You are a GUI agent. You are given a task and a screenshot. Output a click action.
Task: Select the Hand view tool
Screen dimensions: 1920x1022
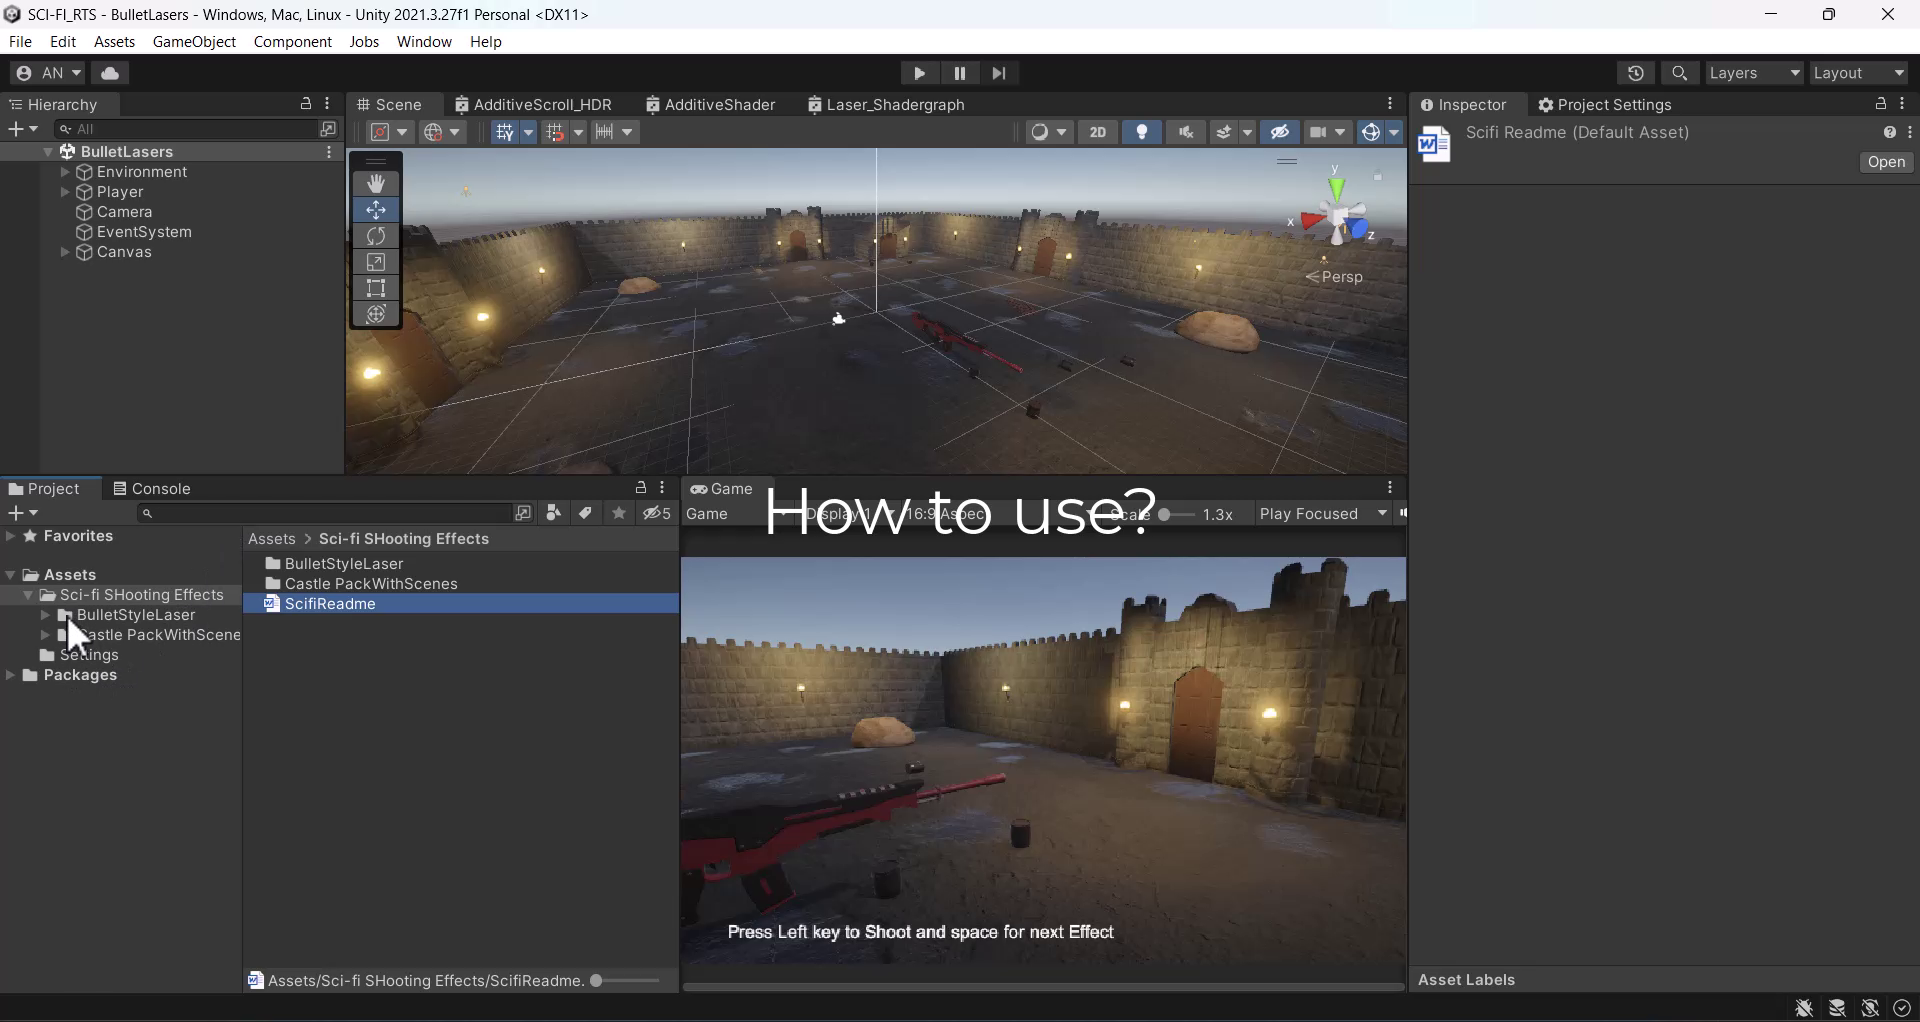coord(376,183)
